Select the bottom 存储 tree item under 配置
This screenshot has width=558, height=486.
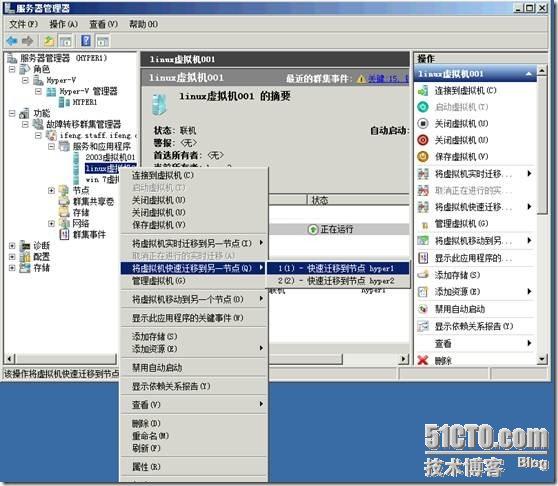pyautogui.click(x=41, y=268)
